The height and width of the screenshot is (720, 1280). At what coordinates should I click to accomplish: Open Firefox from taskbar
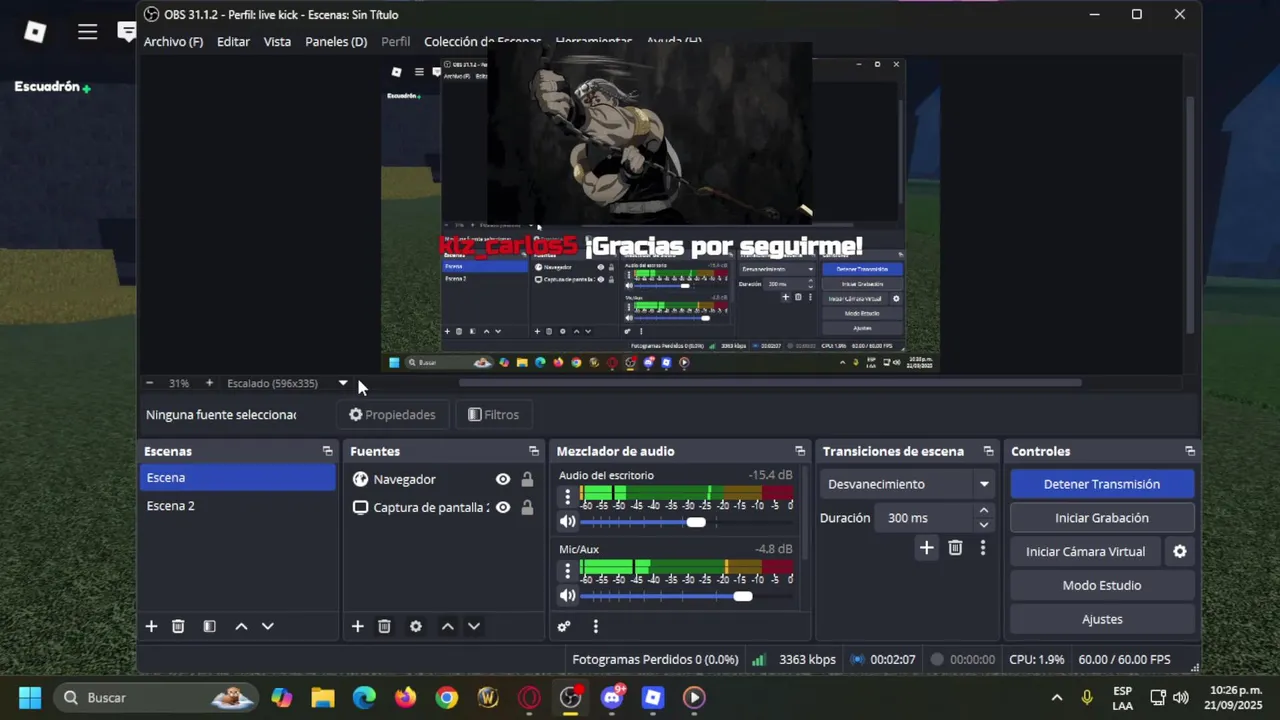click(405, 697)
